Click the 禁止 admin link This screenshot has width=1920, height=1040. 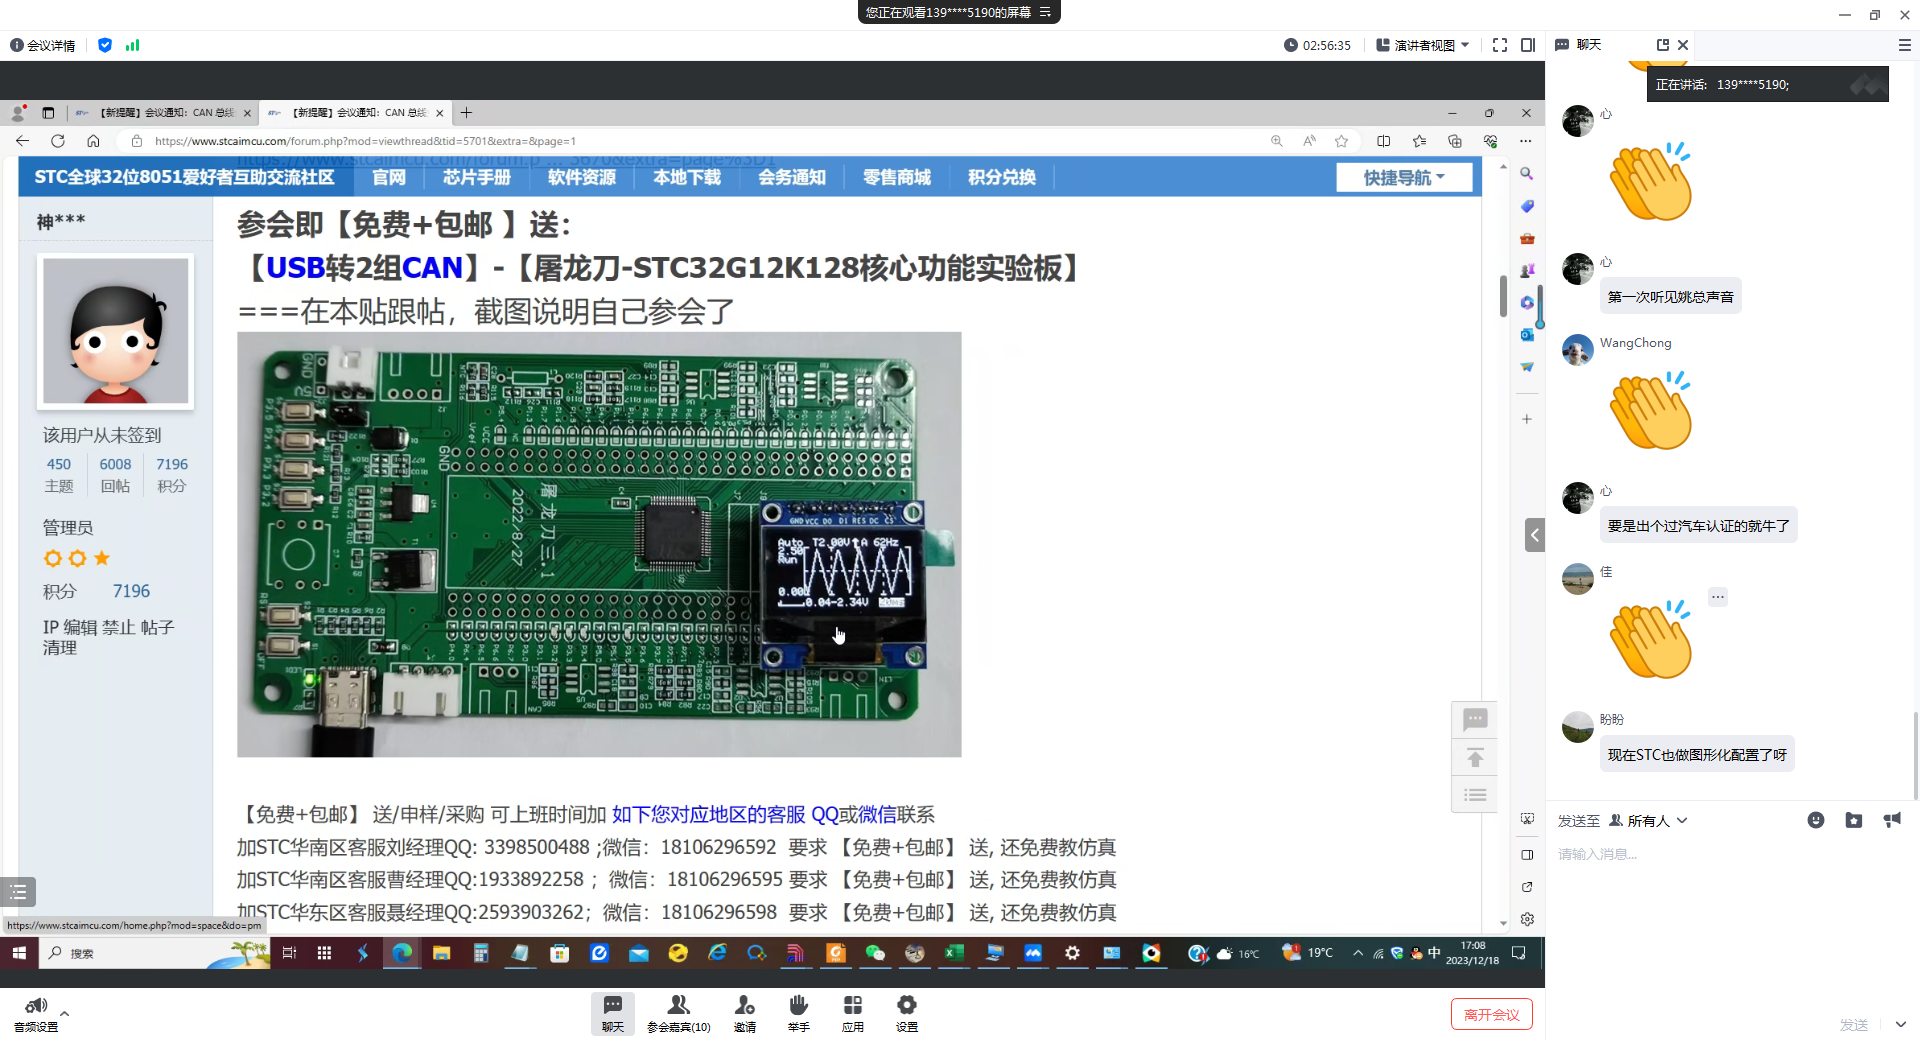[119, 627]
